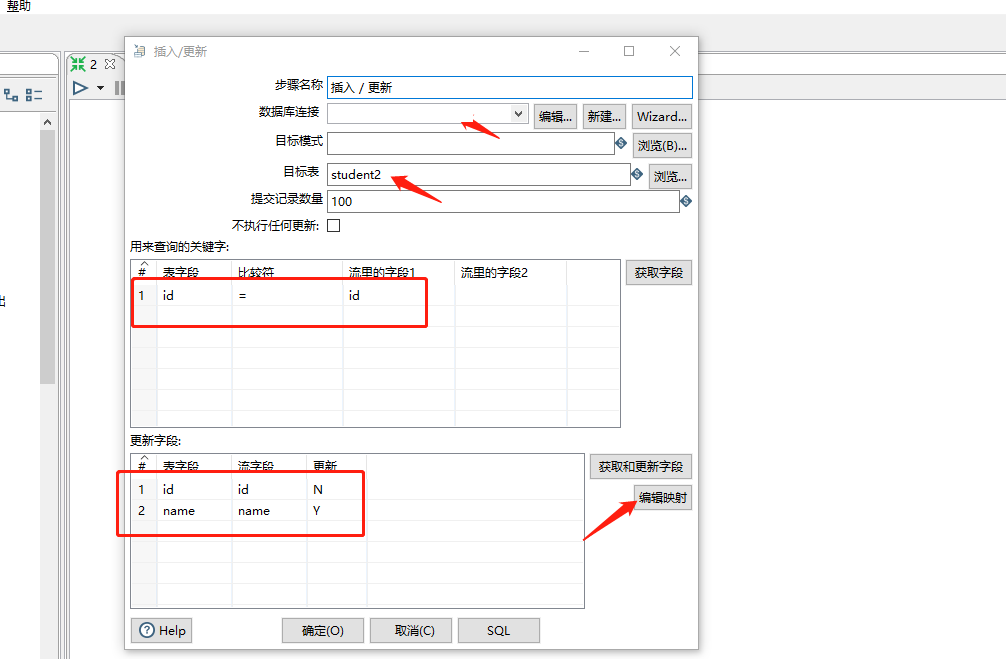The image size is (1006, 659).
Task: Click the list view icon in the left panel
Action: 34,95
